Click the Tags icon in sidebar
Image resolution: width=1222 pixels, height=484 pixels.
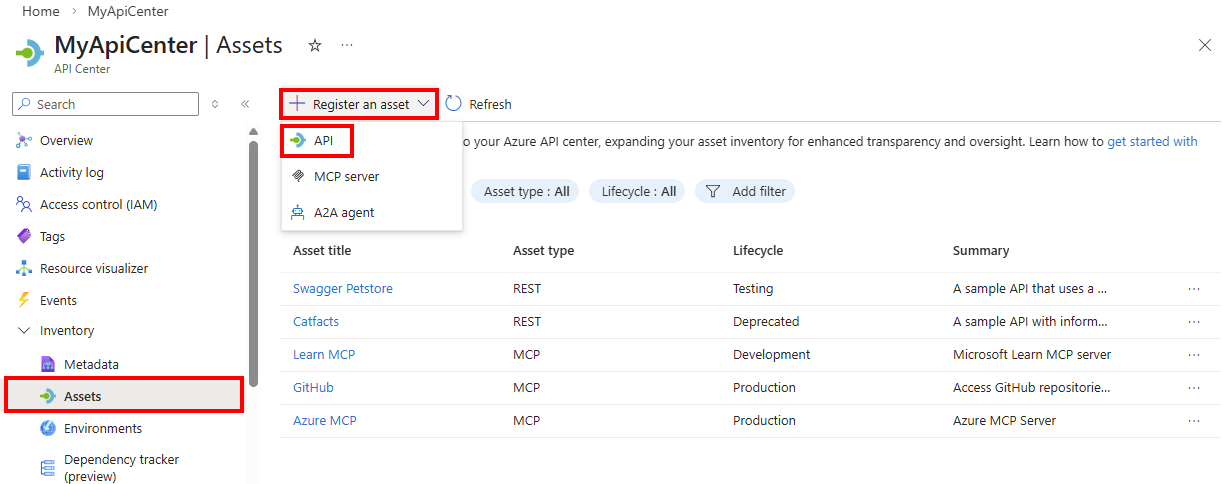(24, 237)
